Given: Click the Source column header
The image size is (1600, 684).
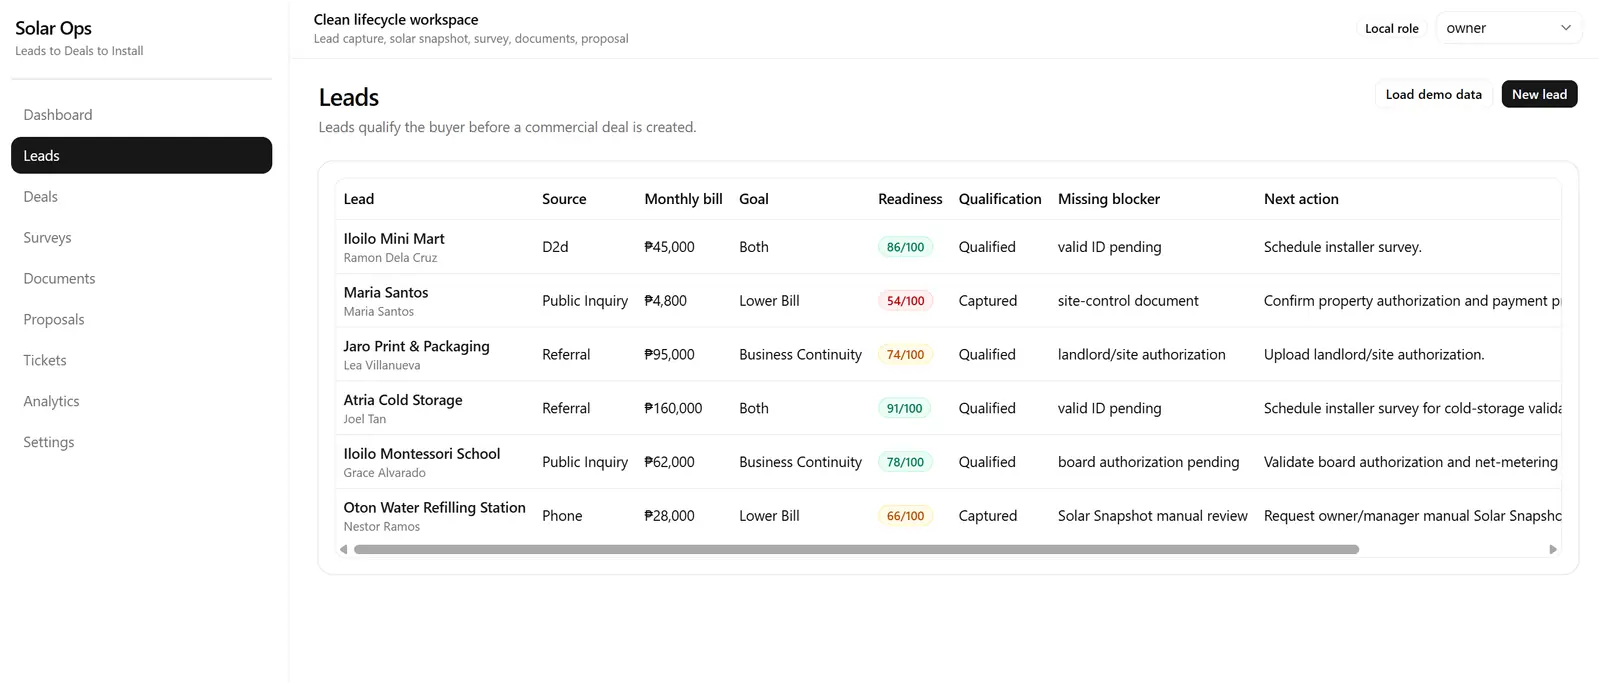Looking at the screenshot, I should (564, 199).
